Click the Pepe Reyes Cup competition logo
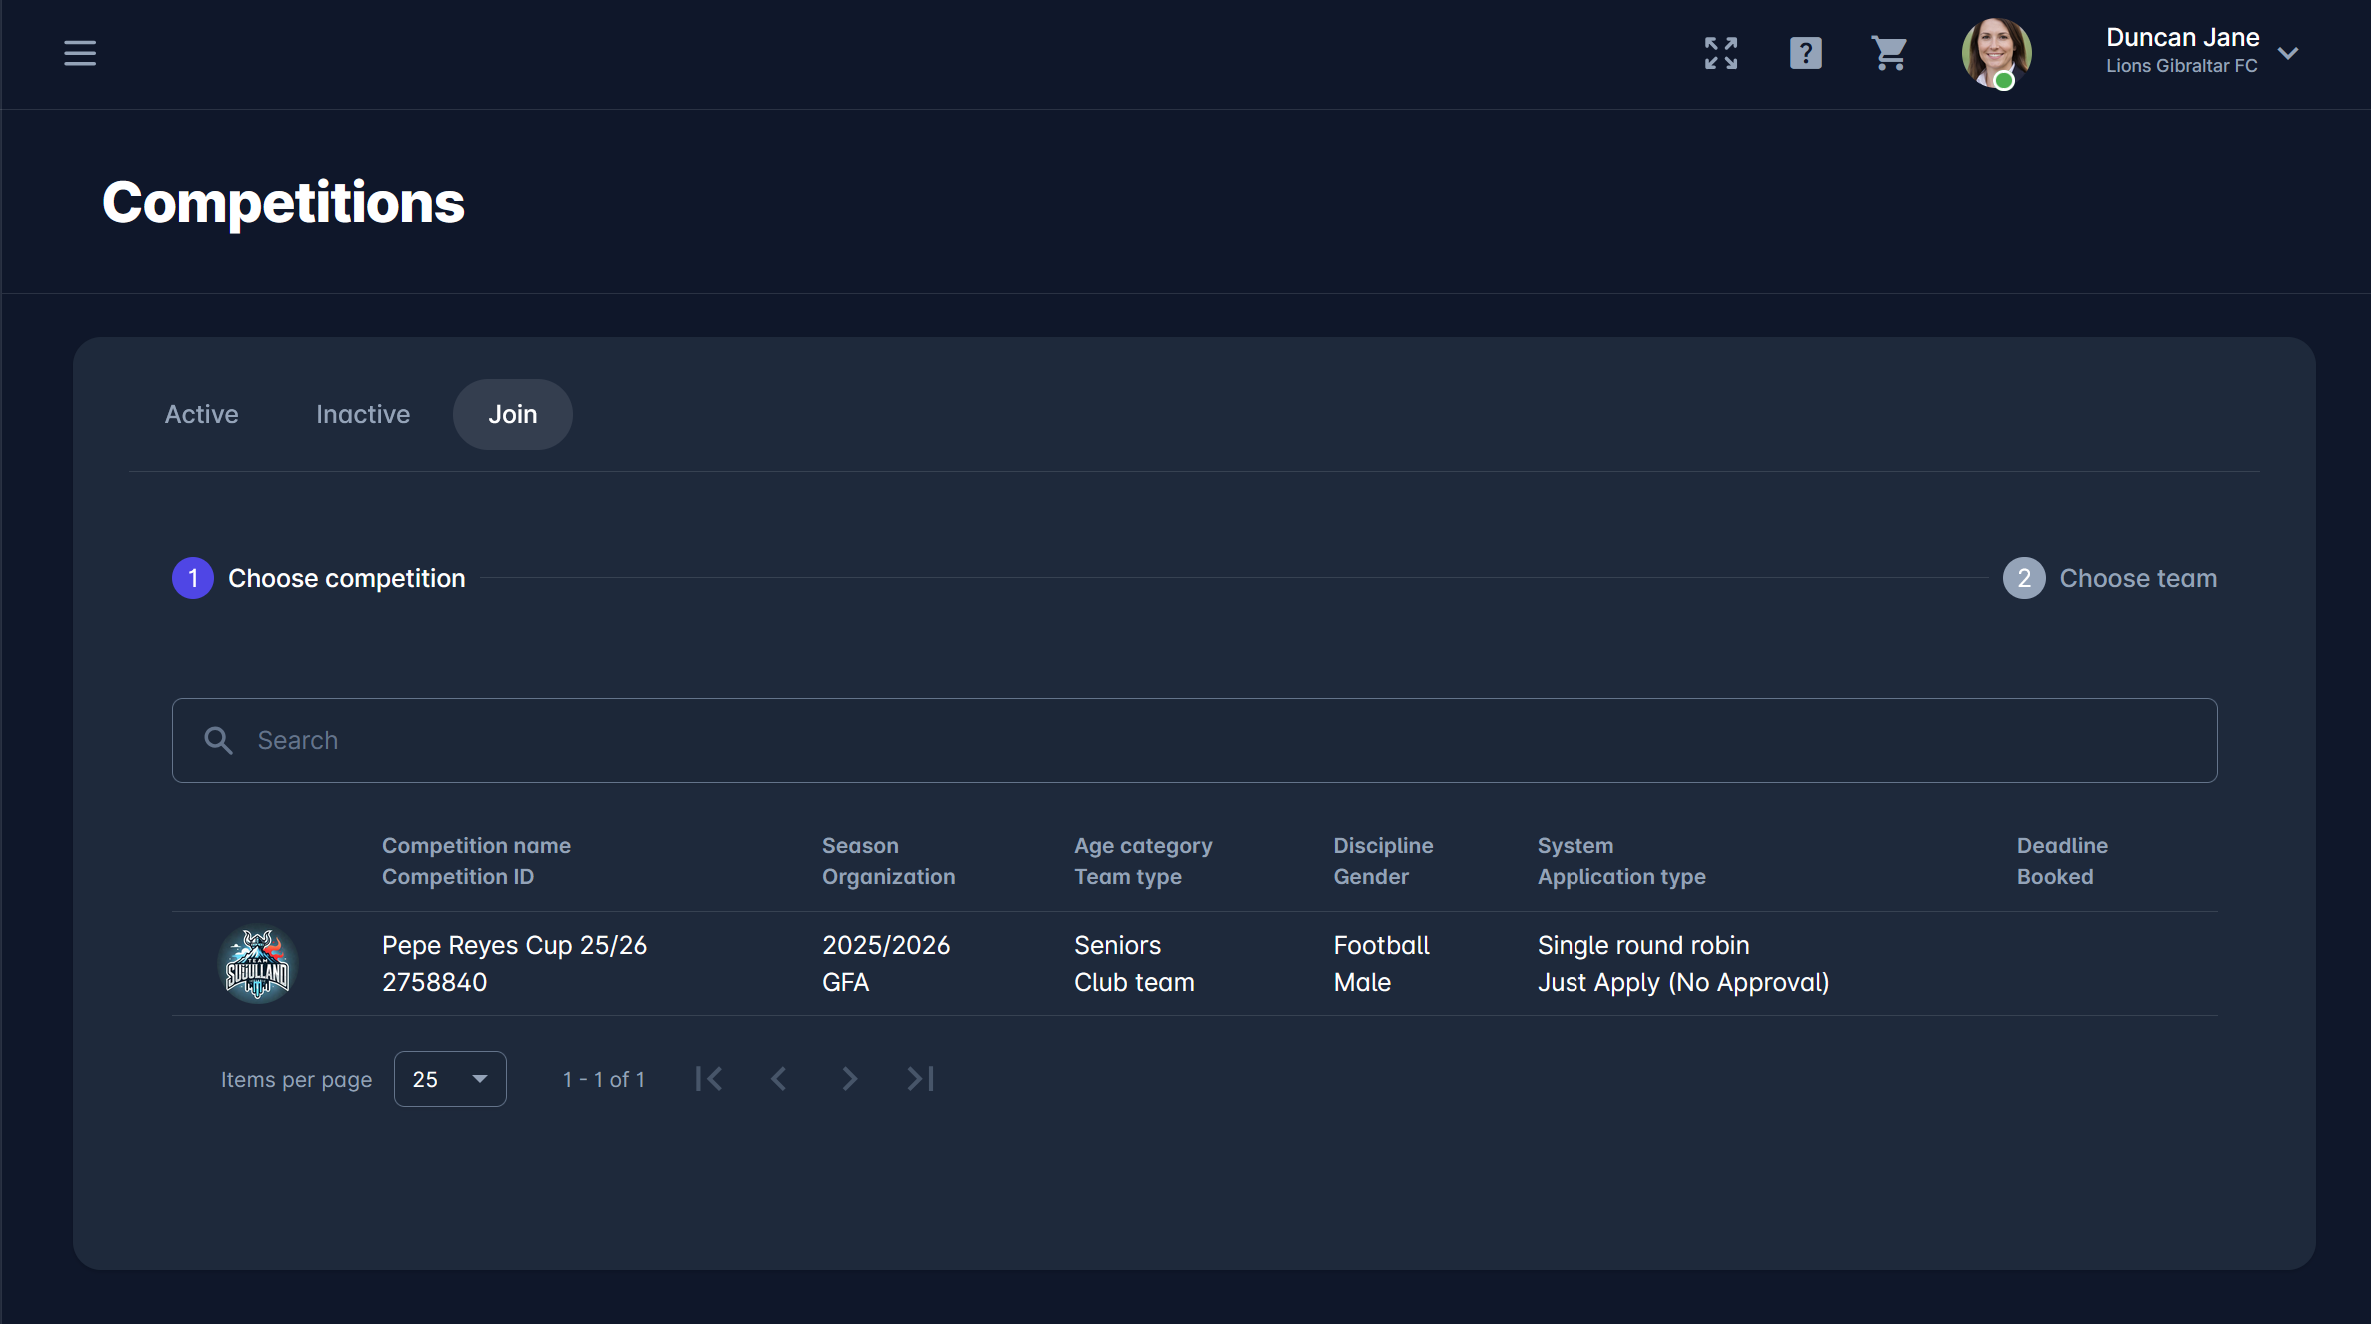Image resolution: width=2371 pixels, height=1324 pixels. pyautogui.click(x=258, y=964)
